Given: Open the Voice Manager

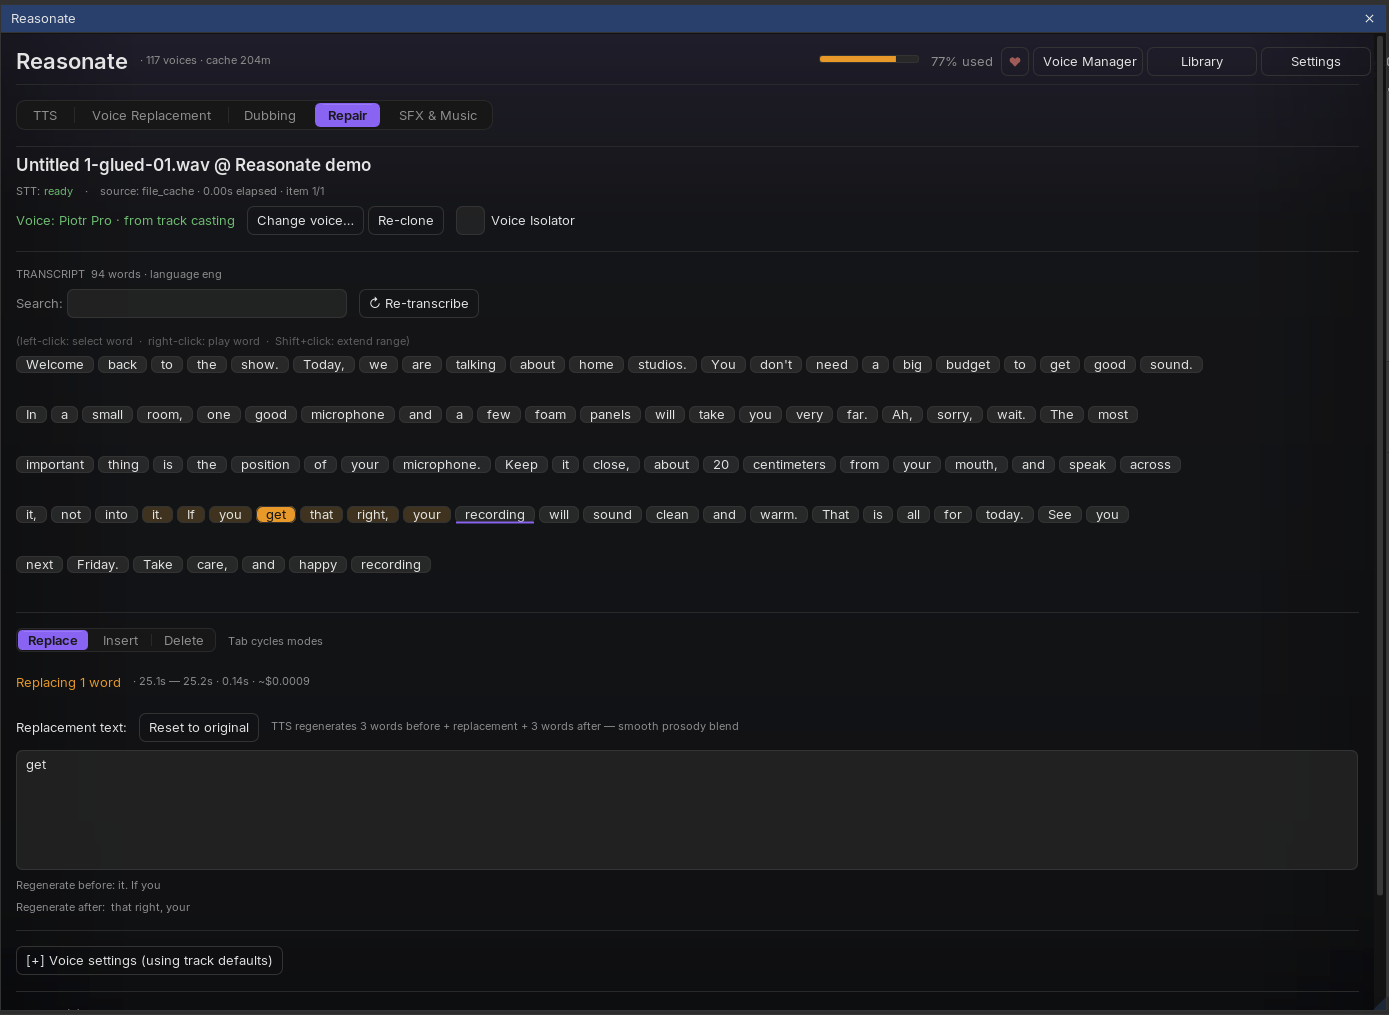Looking at the screenshot, I should pyautogui.click(x=1089, y=61).
